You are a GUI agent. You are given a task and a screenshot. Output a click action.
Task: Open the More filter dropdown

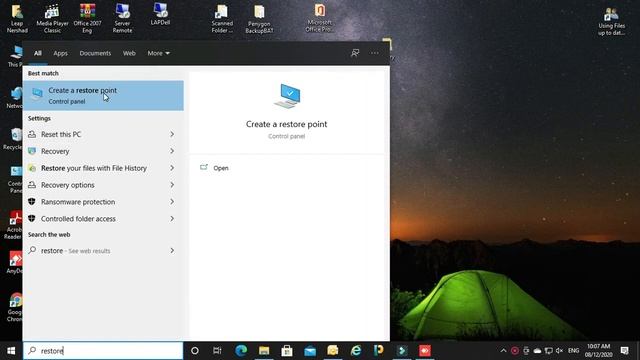click(158, 53)
